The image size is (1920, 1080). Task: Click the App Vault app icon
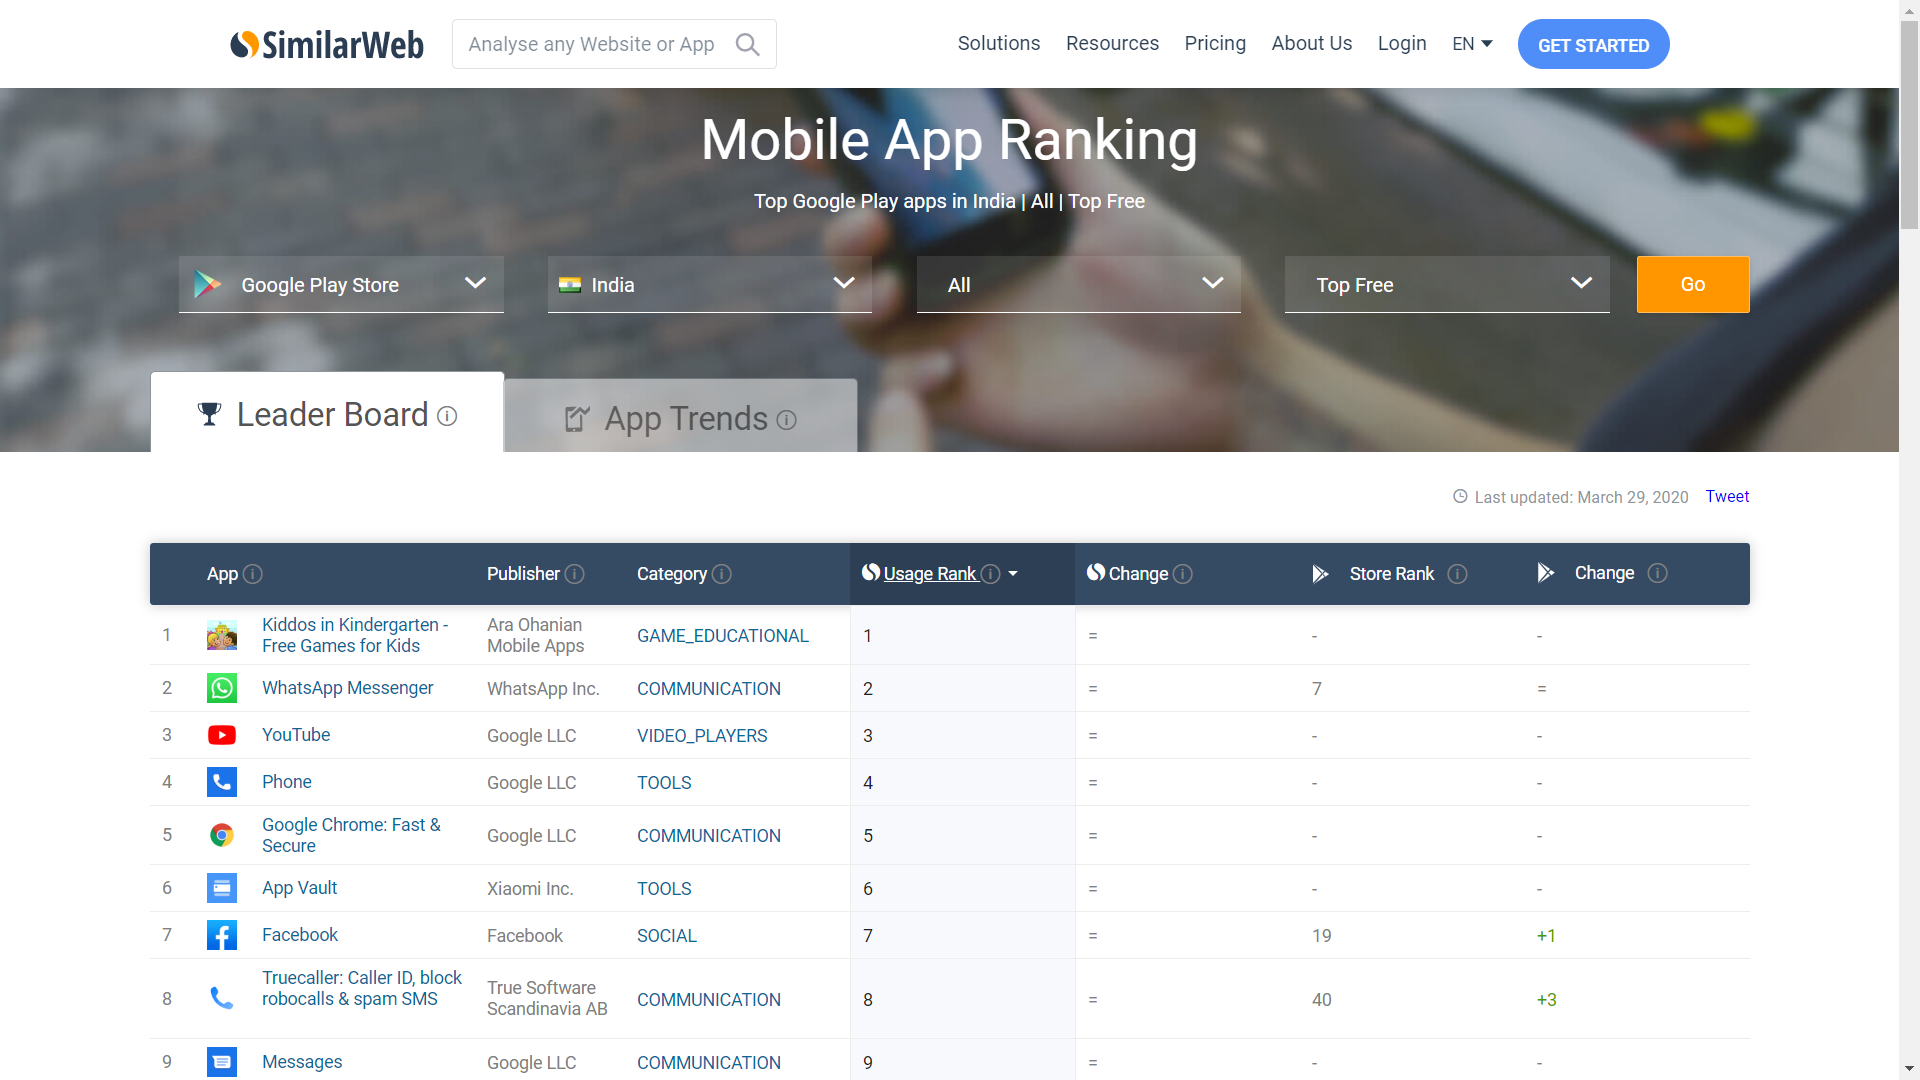click(x=221, y=888)
